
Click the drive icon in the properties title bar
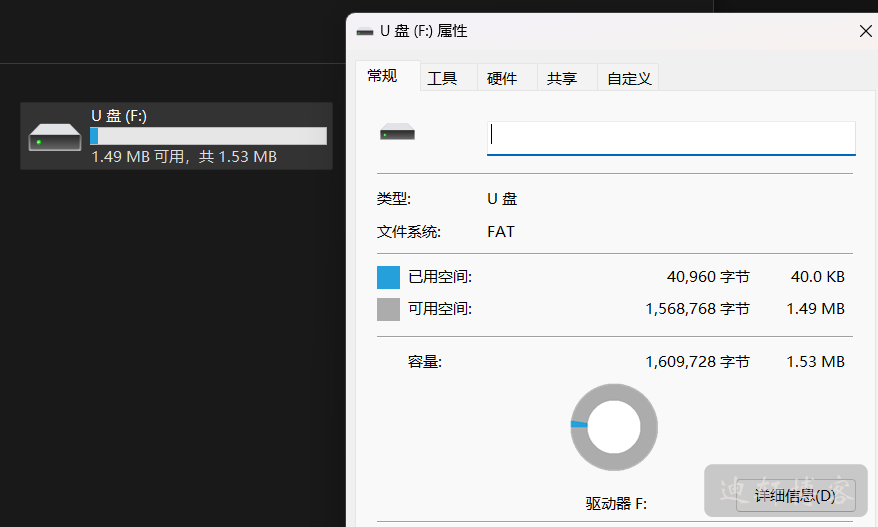click(x=365, y=32)
